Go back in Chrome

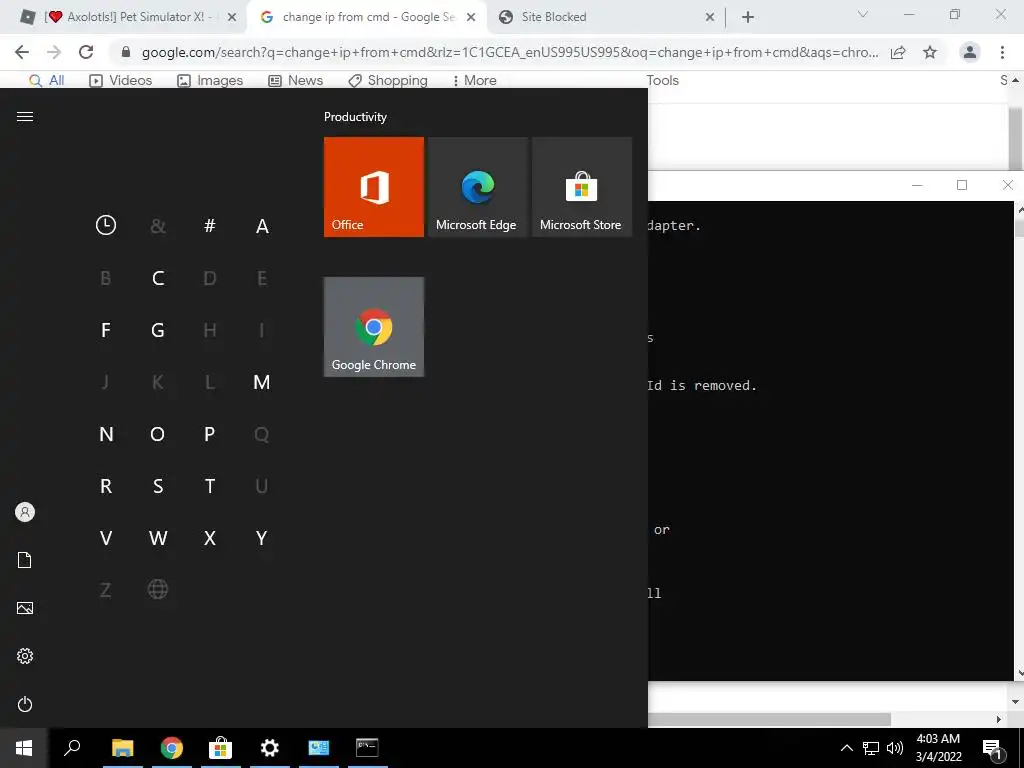coord(22,52)
